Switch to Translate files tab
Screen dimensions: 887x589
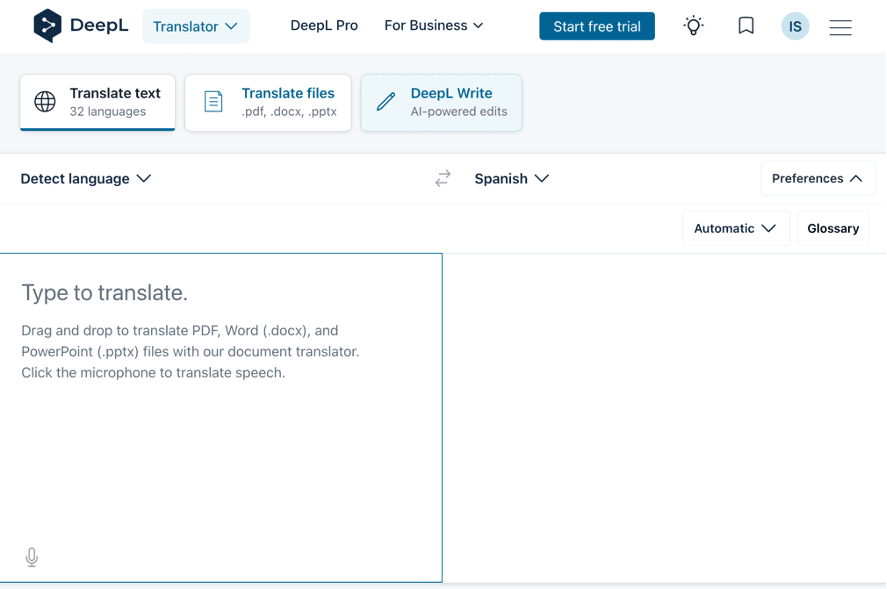point(268,102)
